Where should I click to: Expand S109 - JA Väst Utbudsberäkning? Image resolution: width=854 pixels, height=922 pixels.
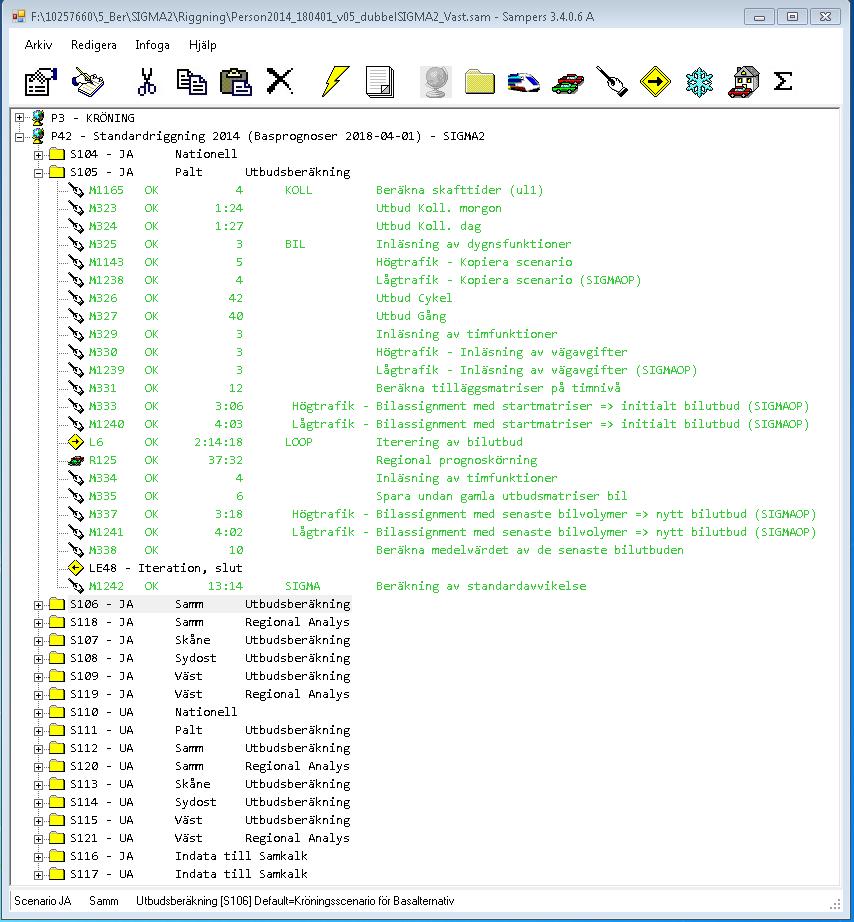tap(38, 677)
